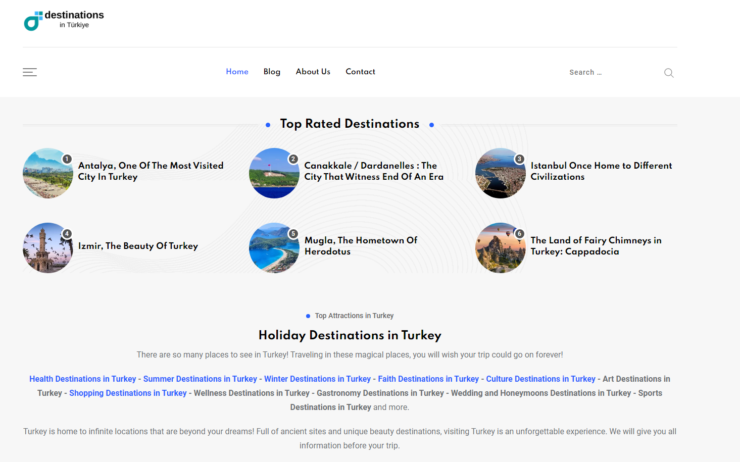Open the Istanbul aerial thumbnail
Screen dimensions: 740x462
(500, 173)
